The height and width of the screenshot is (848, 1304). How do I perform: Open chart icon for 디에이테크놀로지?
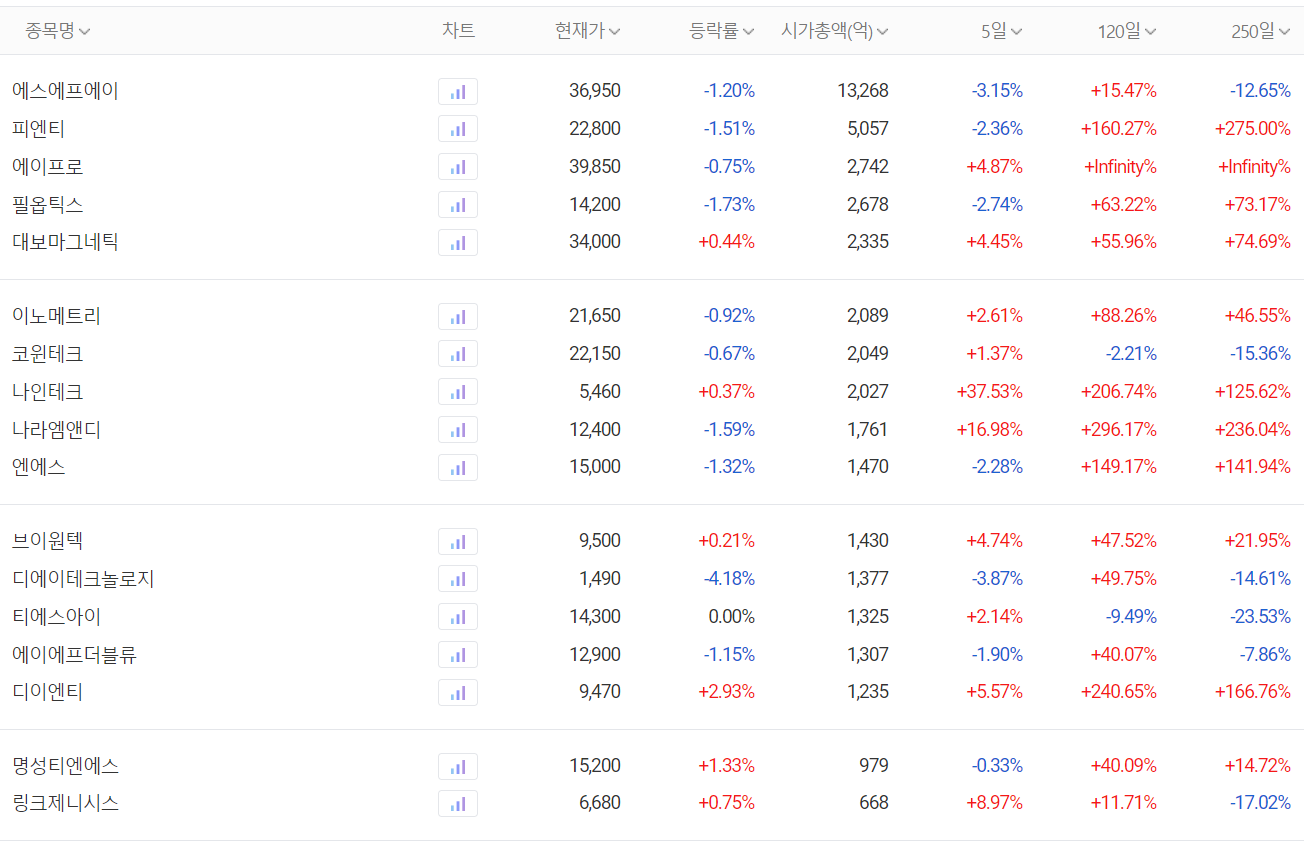[x=458, y=579]
